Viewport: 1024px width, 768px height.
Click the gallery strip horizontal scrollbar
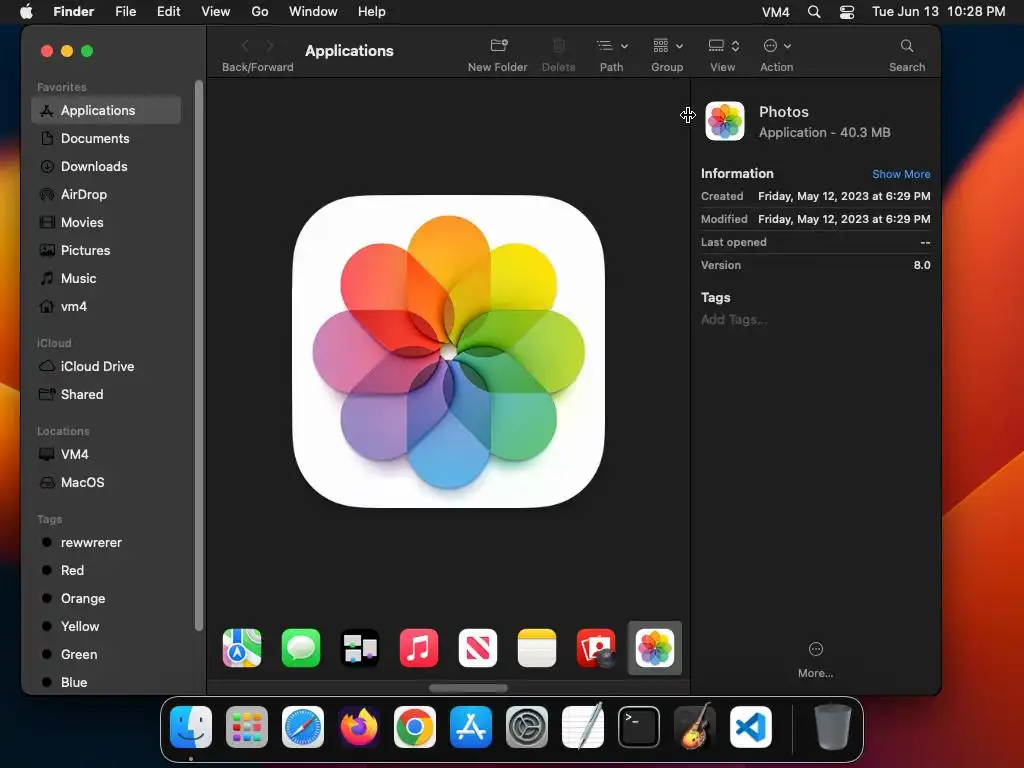468,688
